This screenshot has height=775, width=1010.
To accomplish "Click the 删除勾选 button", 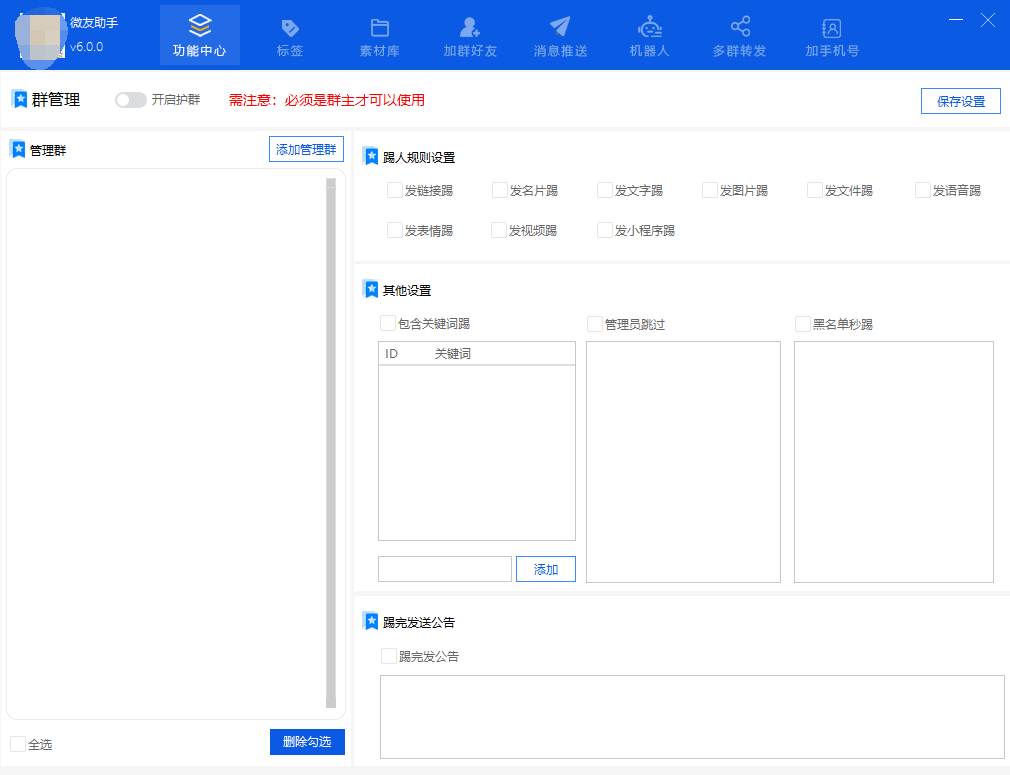I will [307, 742].
